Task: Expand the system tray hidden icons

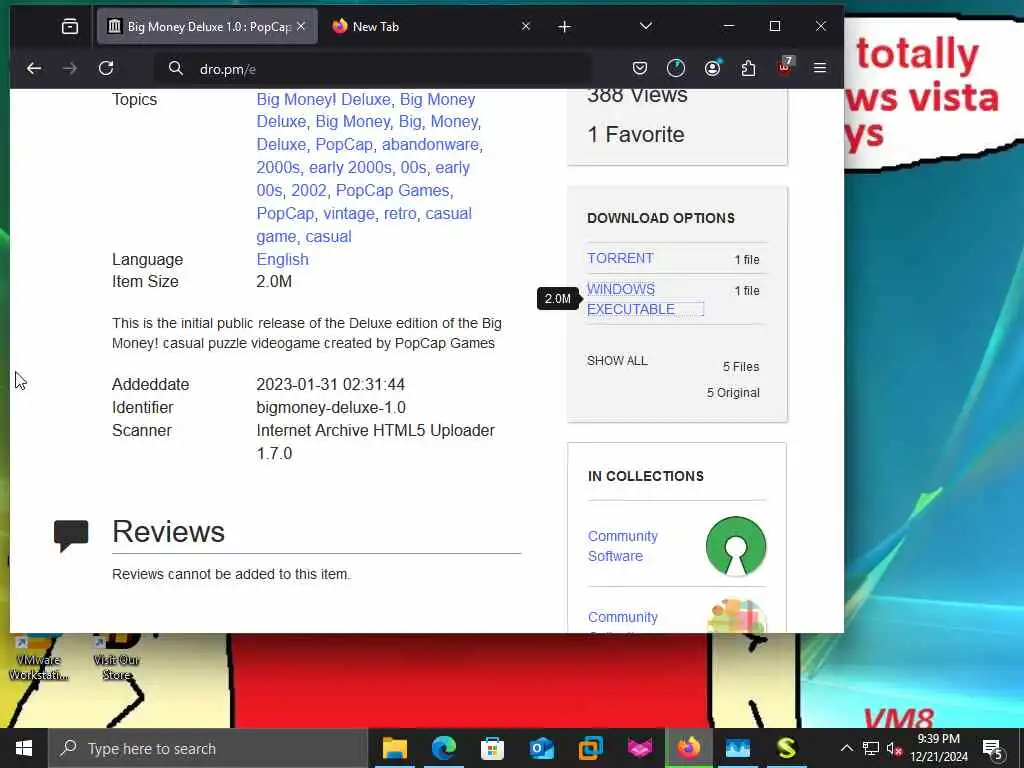Action: point(846,748)
